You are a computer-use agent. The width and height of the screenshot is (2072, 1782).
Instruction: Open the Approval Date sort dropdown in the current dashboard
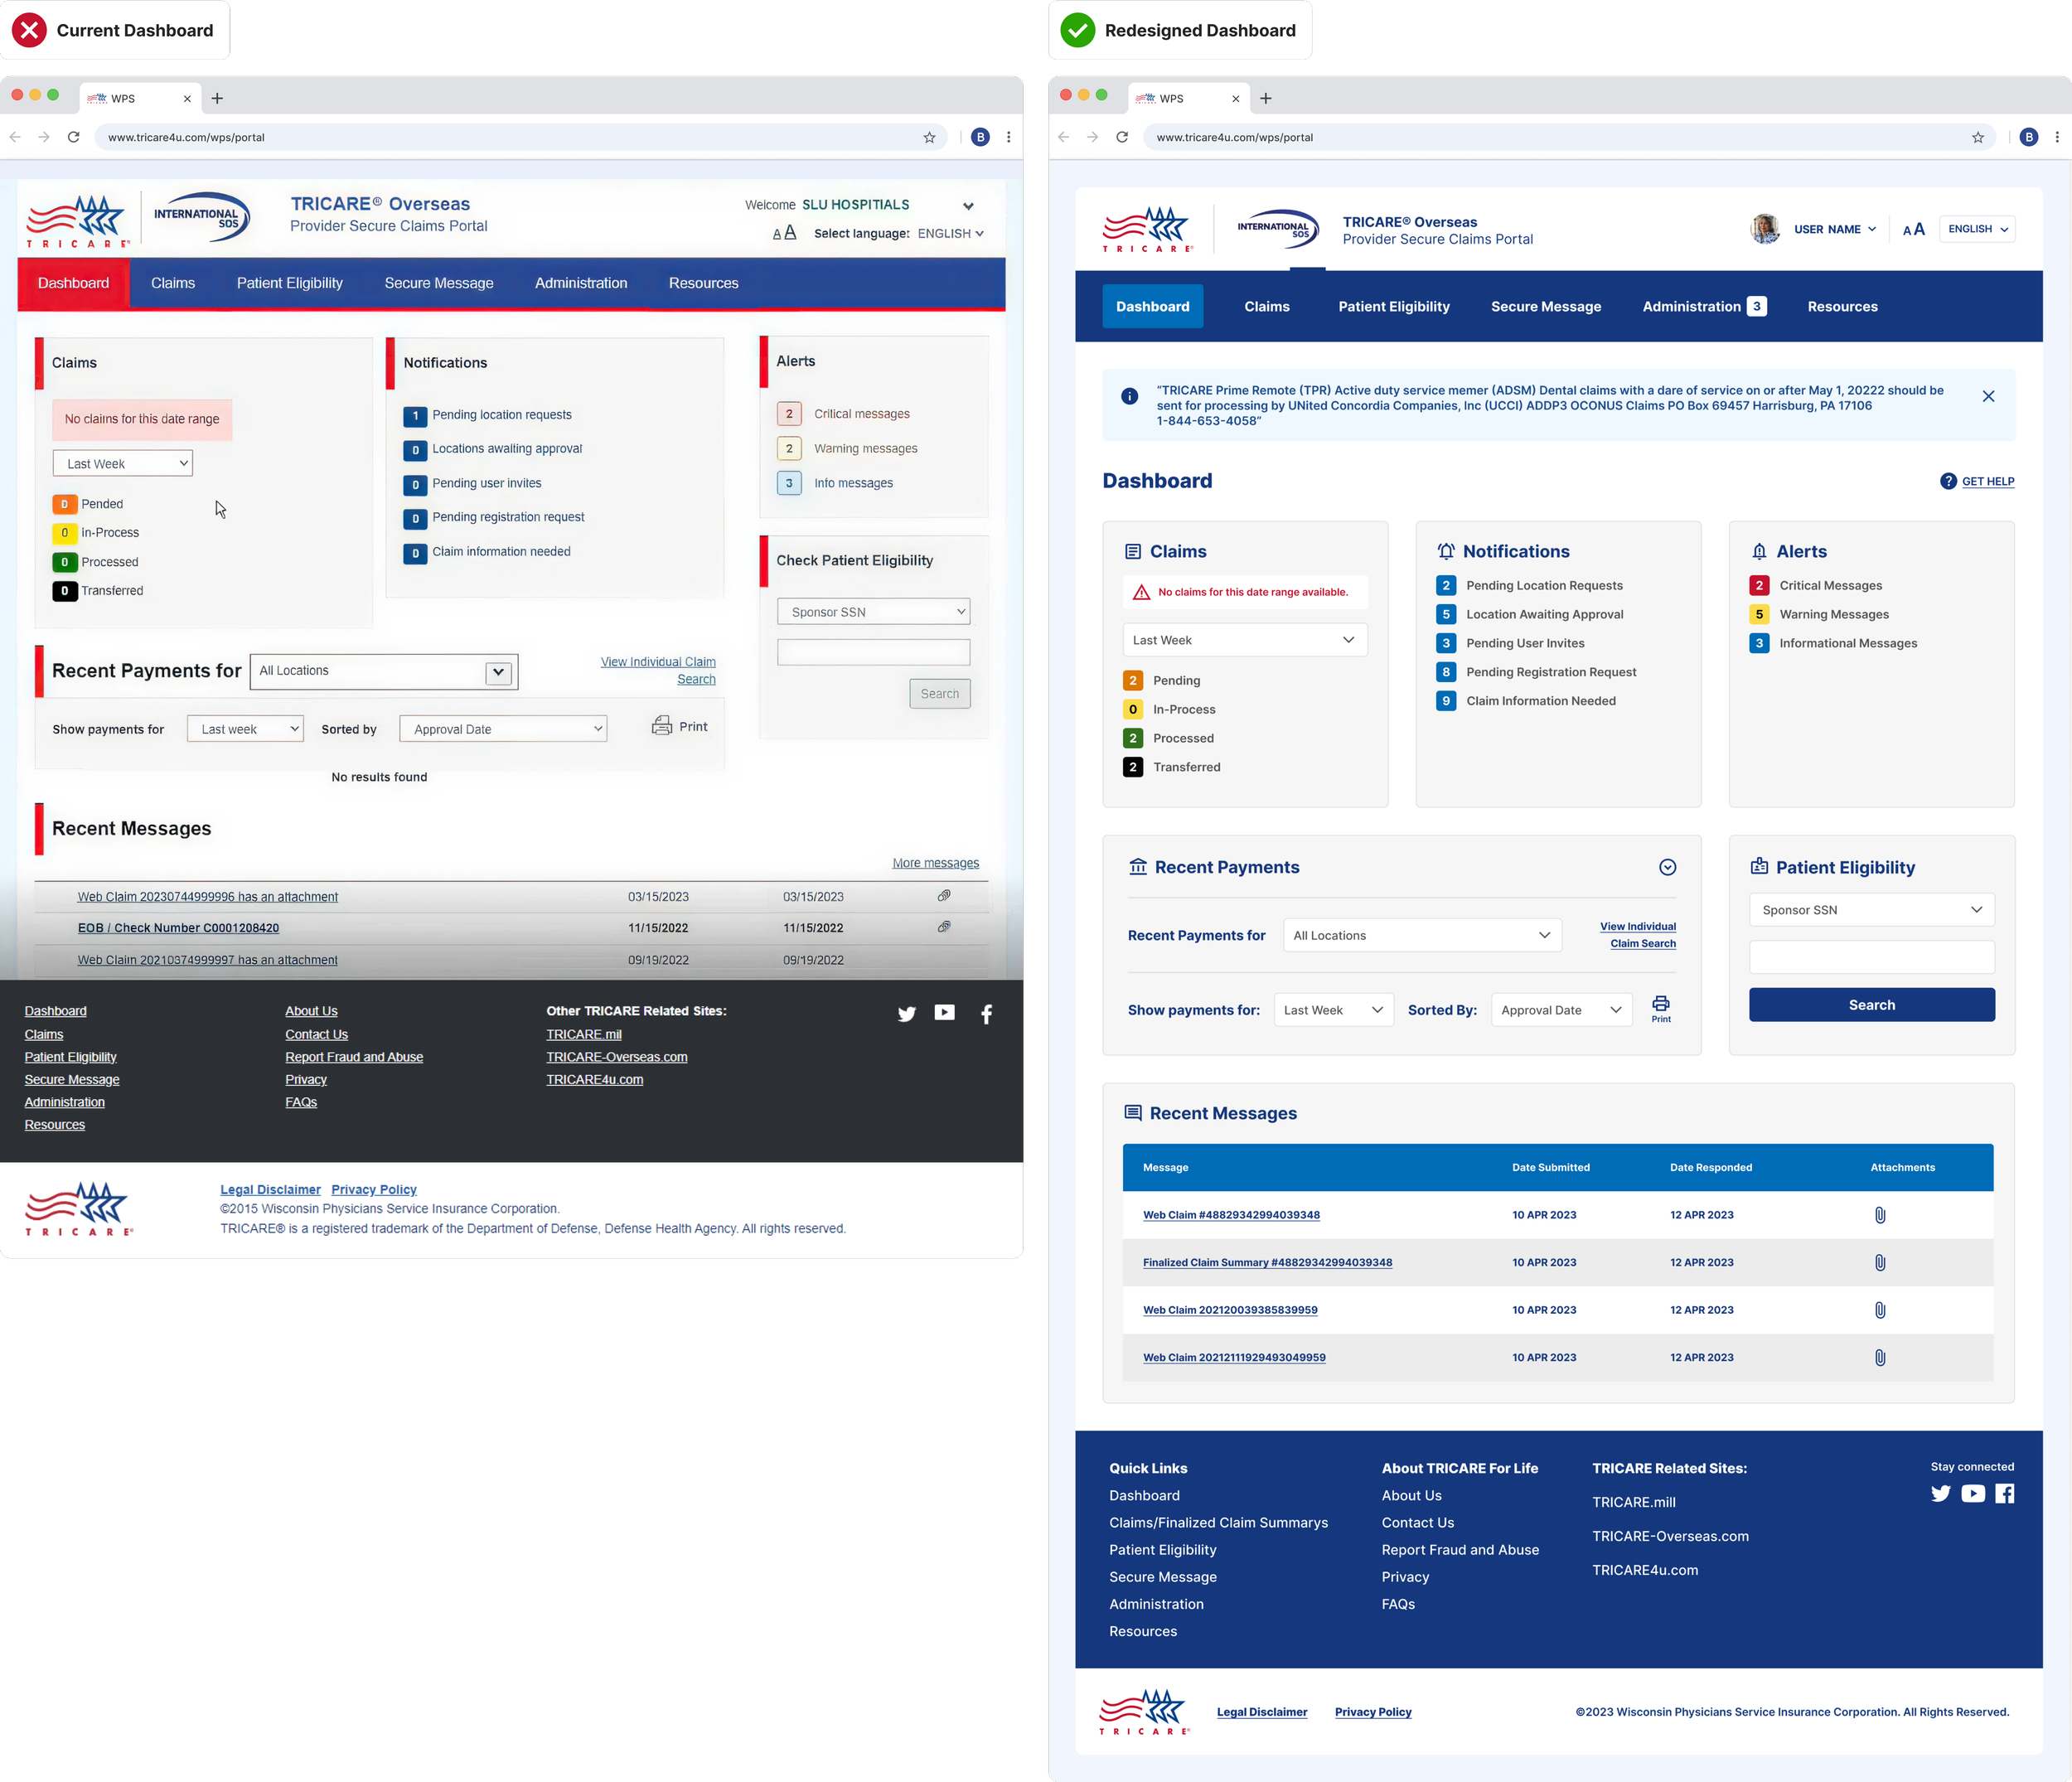[x=503, y=729]
